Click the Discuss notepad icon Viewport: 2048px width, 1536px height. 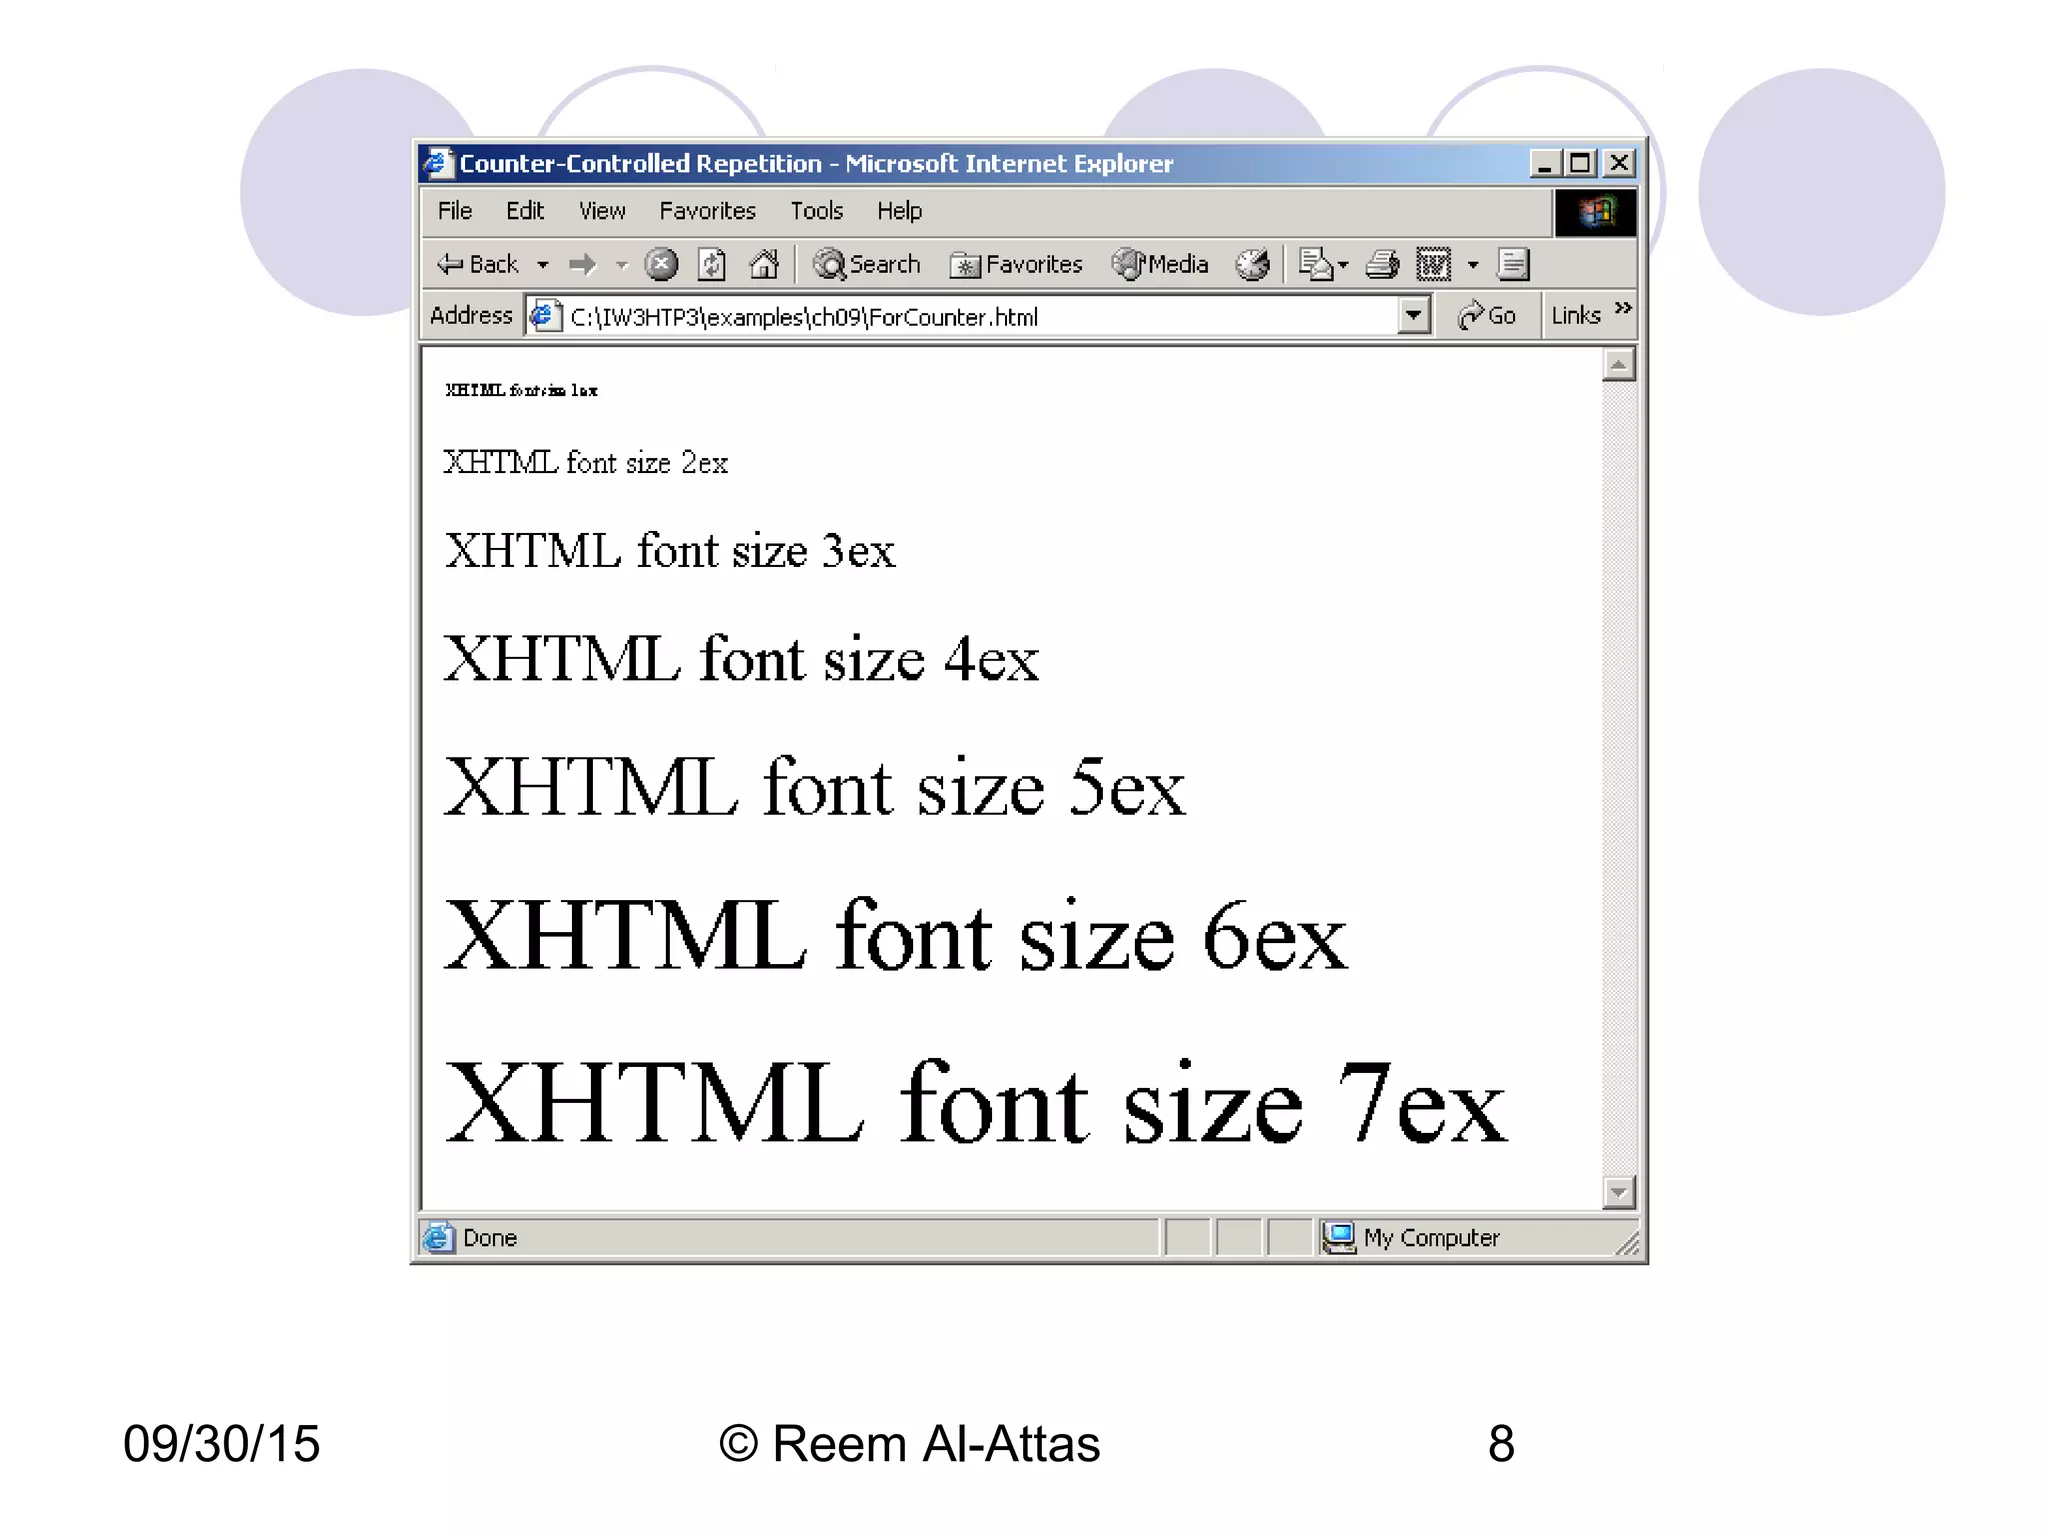(x=1513, y=264)
